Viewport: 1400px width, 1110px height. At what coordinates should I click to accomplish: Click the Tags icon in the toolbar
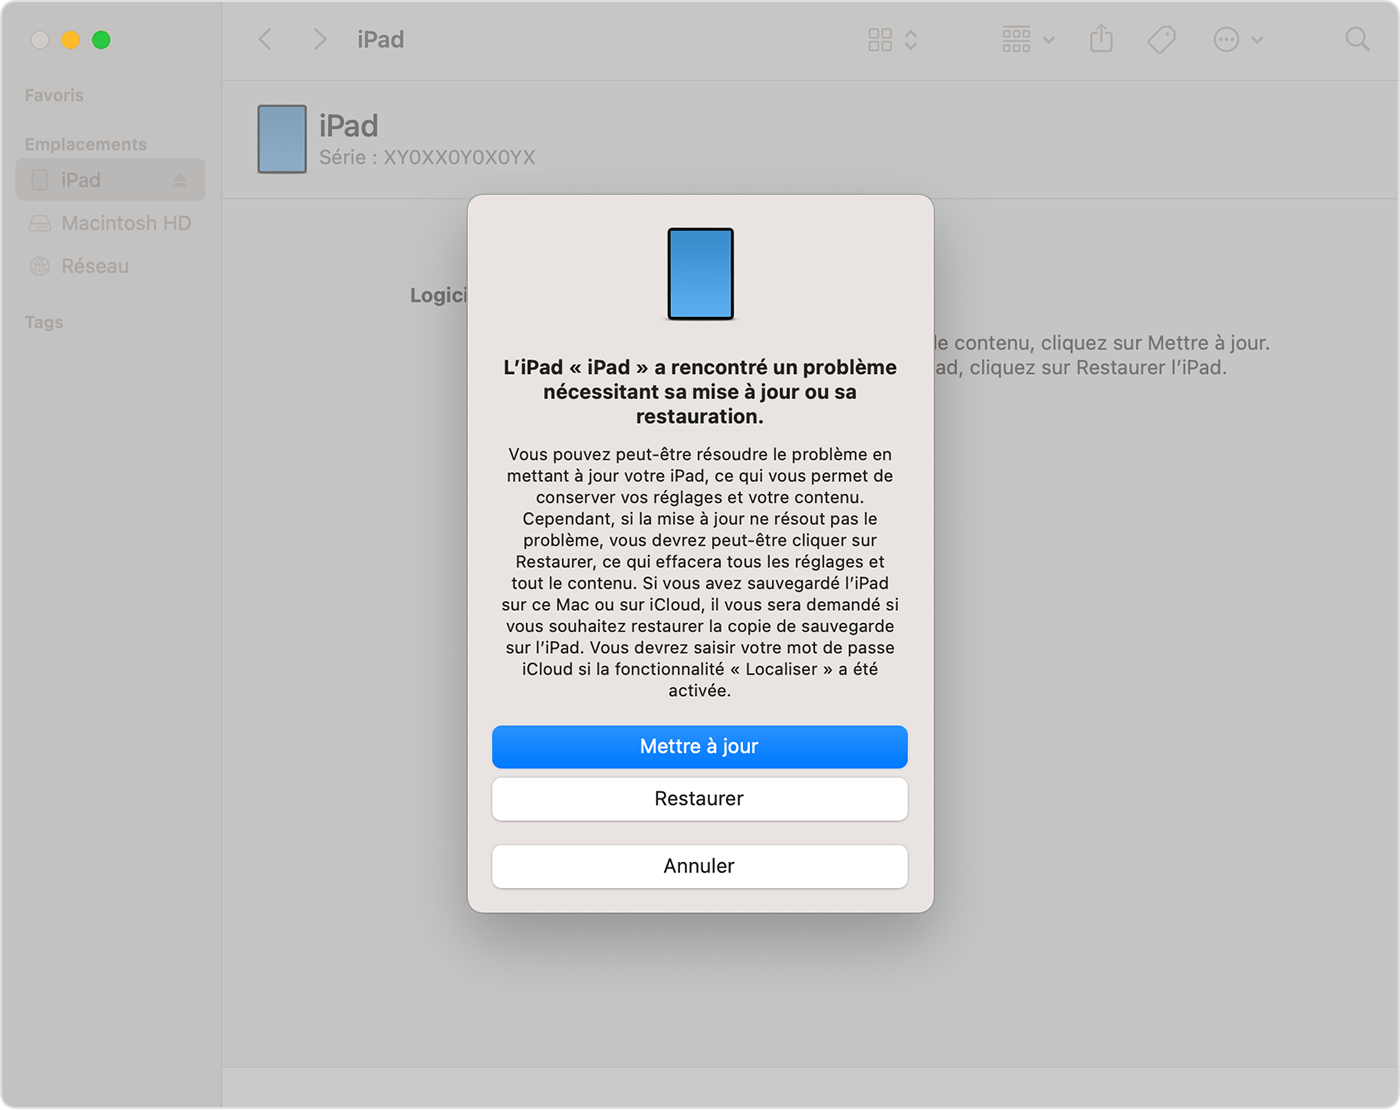(x=1160, y=39)
